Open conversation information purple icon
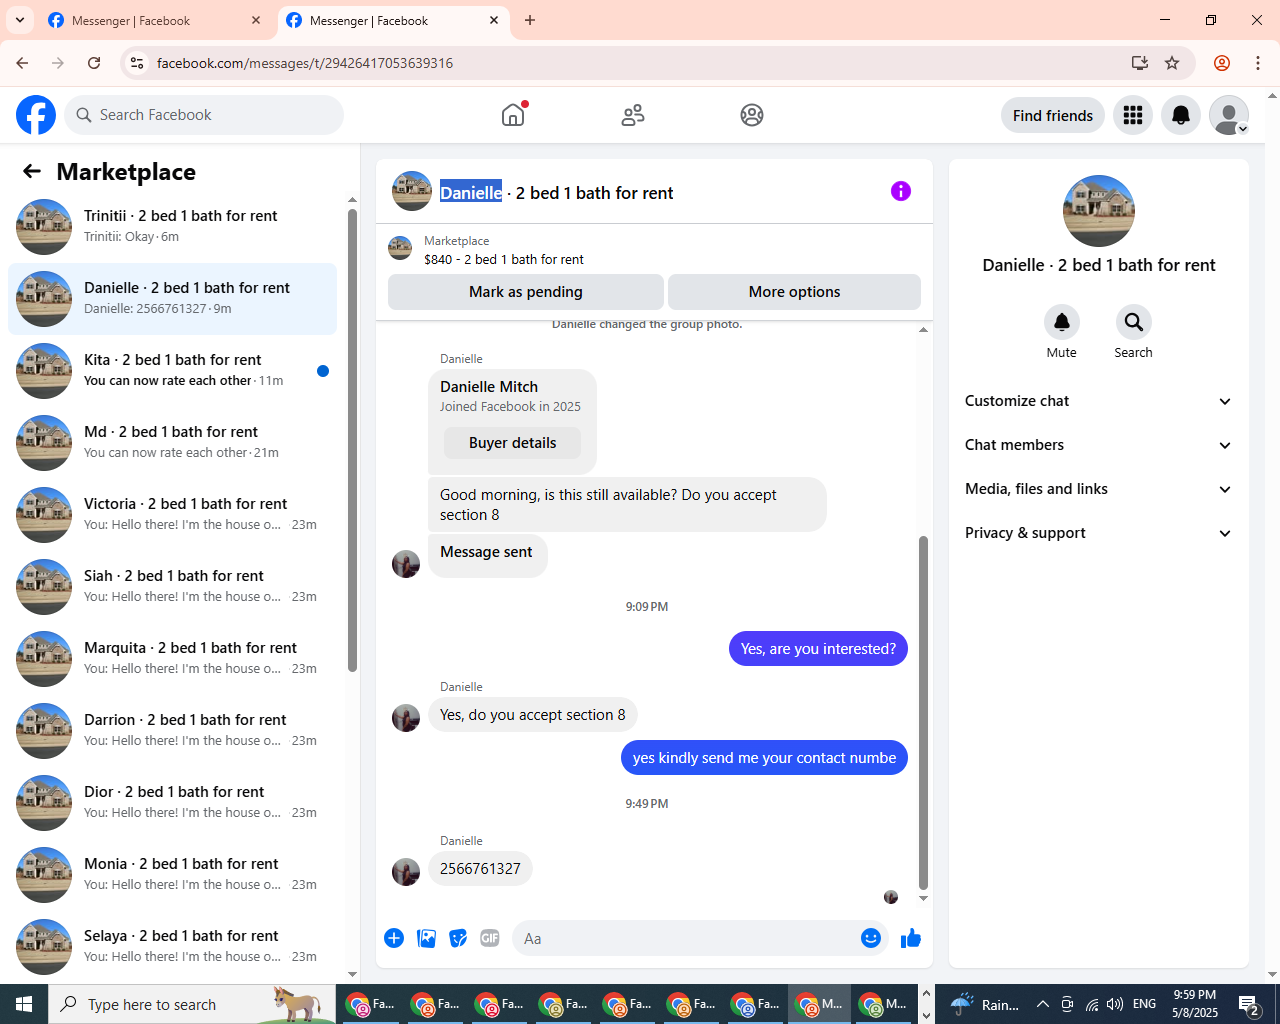The image size is (1280, 1024). 901,191
